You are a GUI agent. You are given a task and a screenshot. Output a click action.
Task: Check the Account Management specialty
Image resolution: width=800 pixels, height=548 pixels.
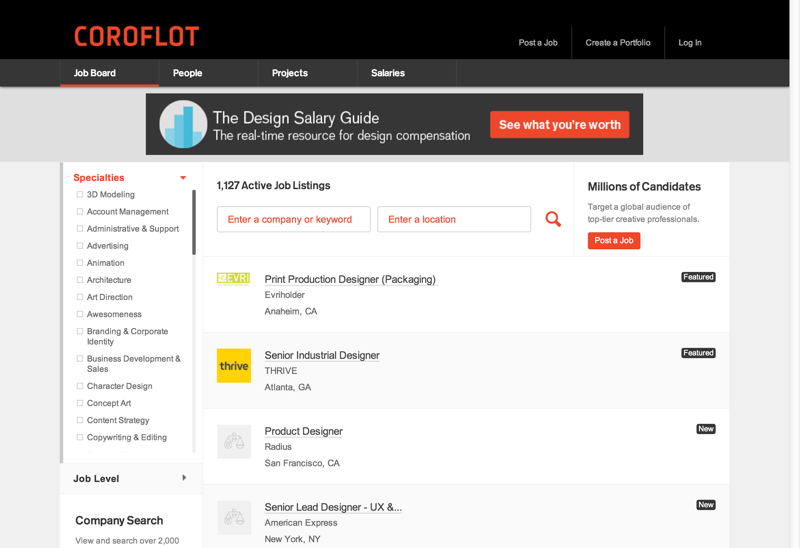coord(80,211)
